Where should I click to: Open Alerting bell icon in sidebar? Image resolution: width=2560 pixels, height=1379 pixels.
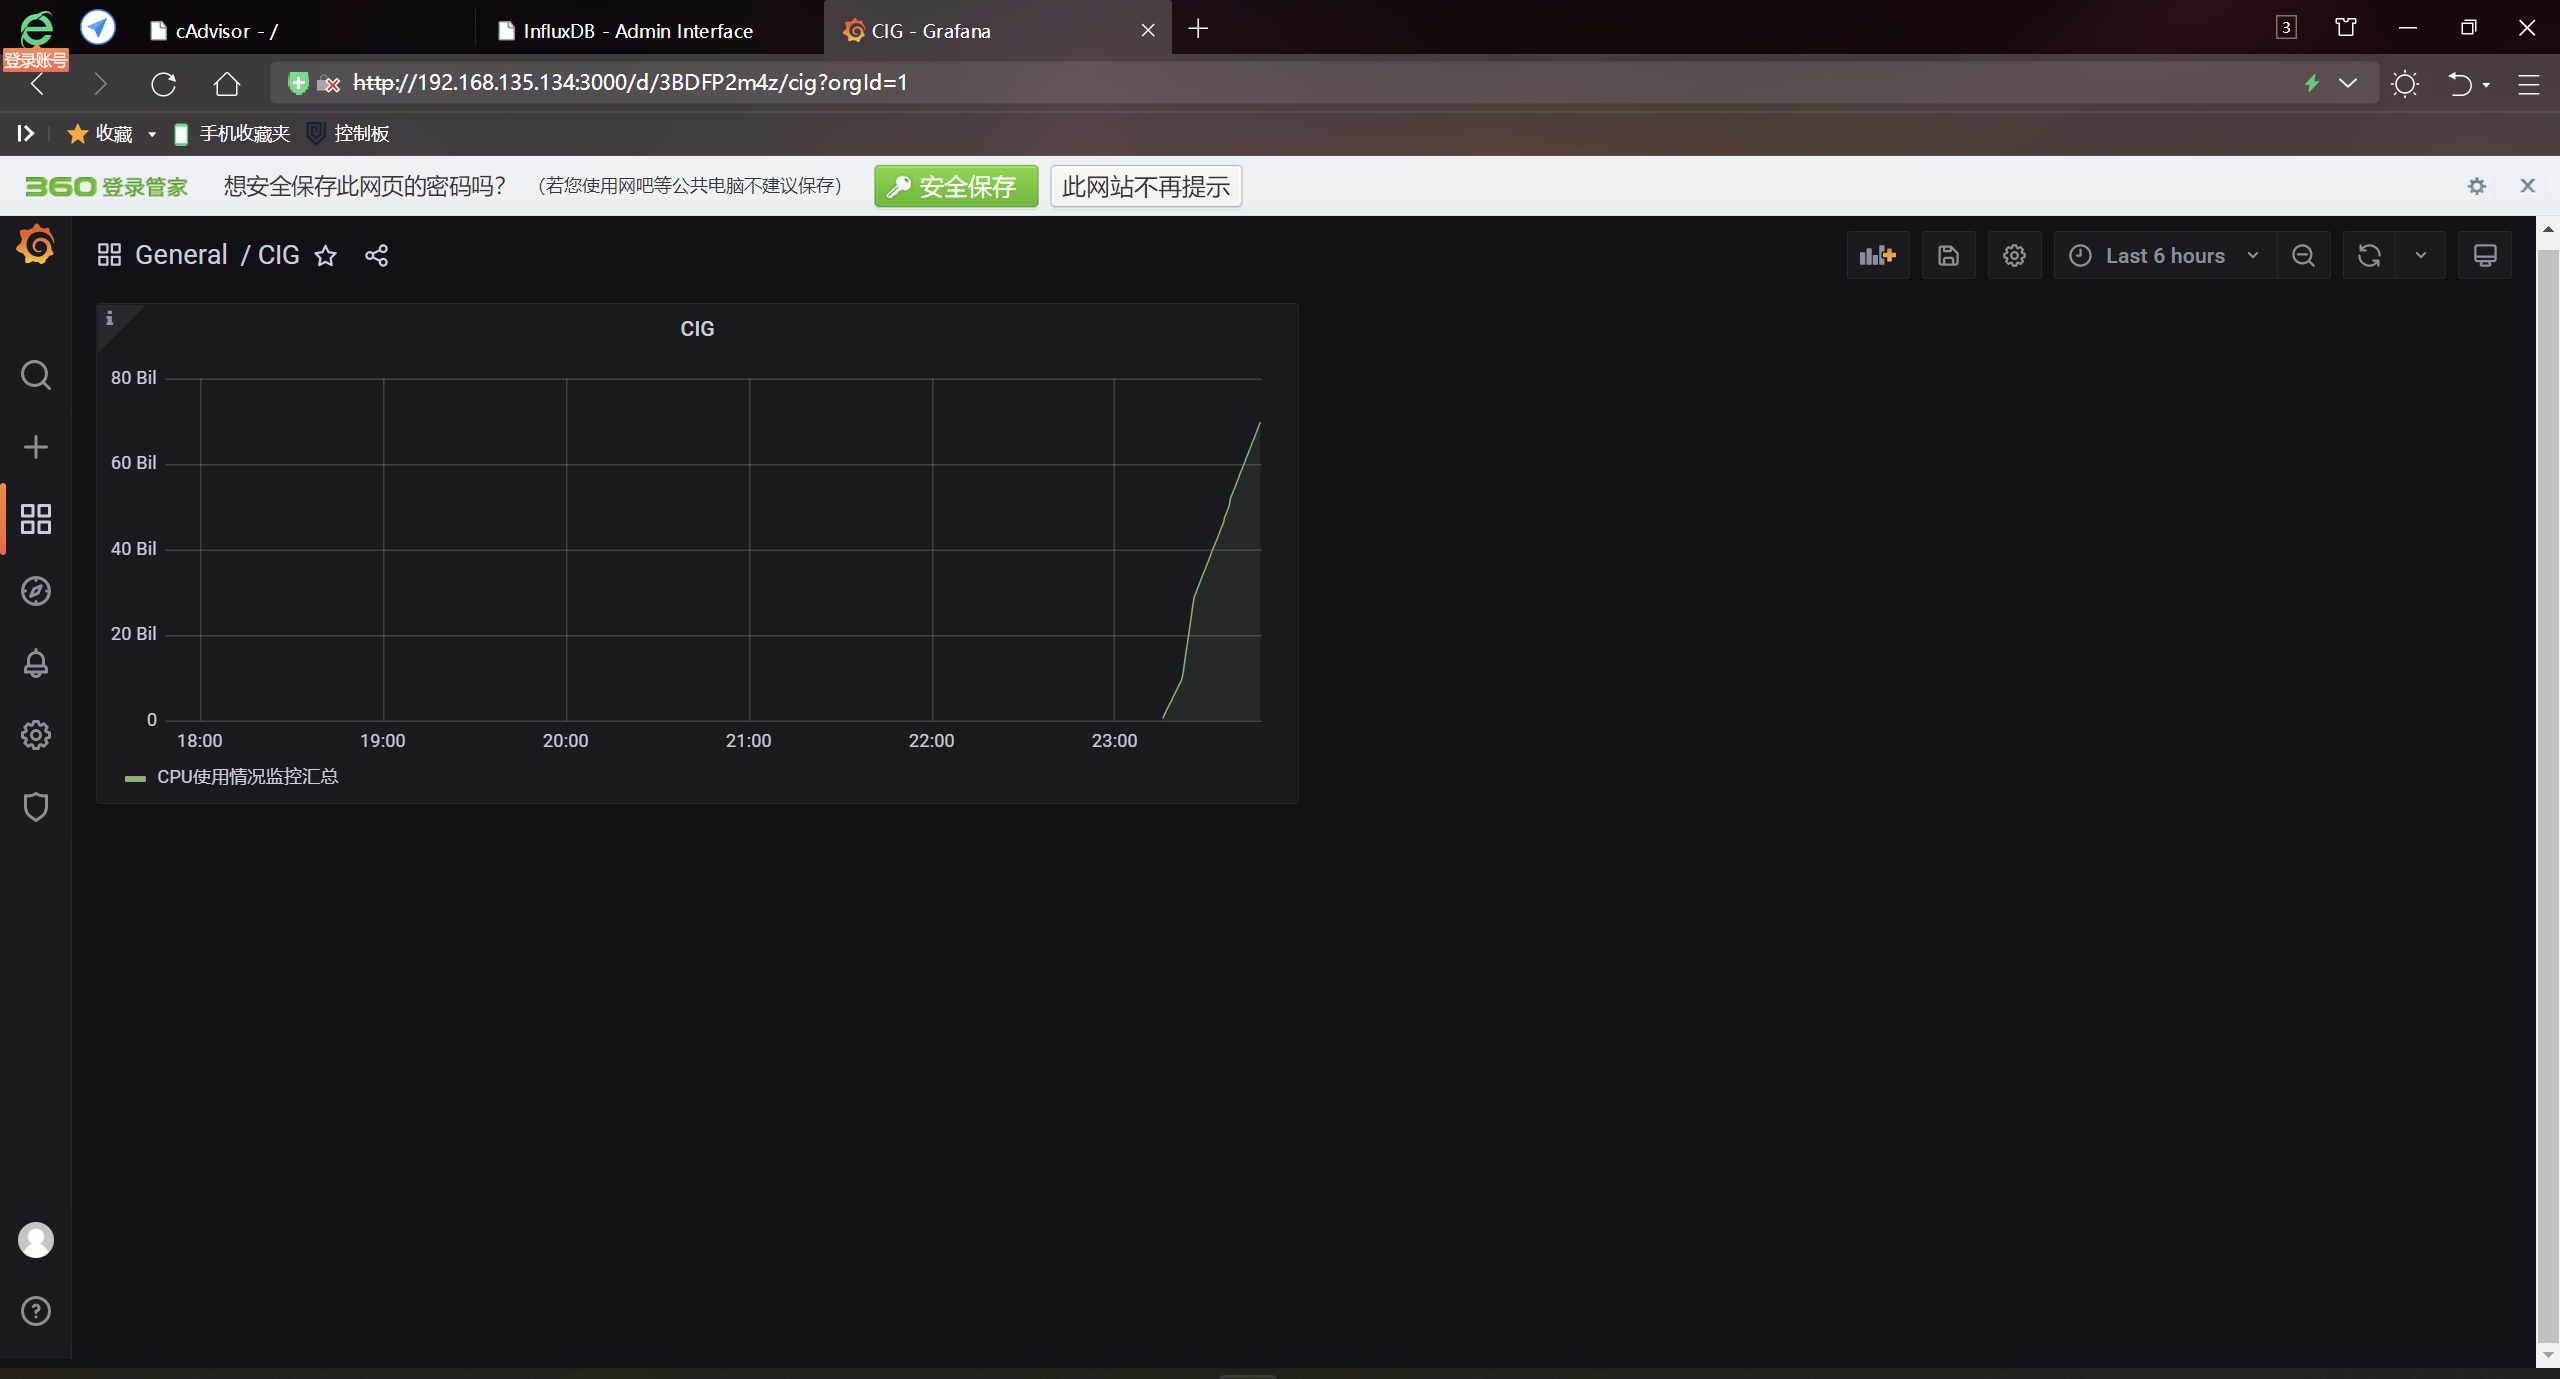tap(36, 663)
